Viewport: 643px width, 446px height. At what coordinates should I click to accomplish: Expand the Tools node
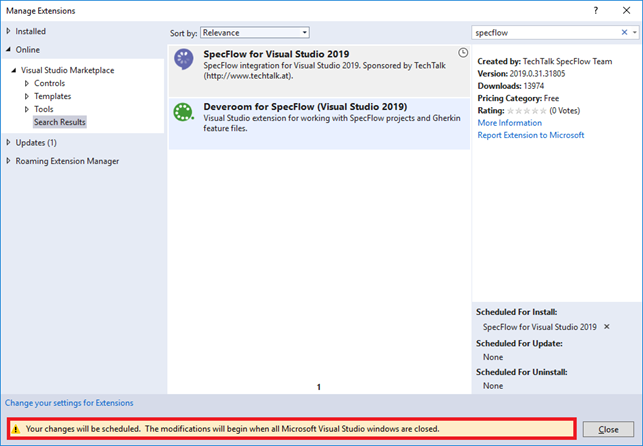point(27,109)
